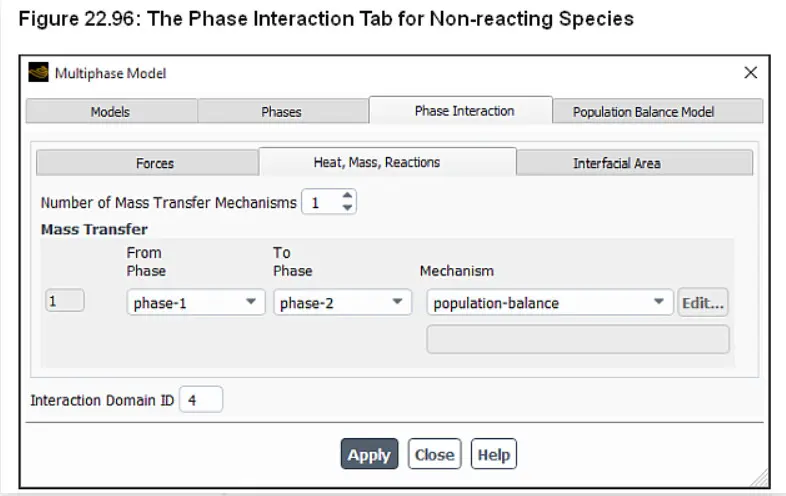Switch to the Models tab
786x496 pixels.
[110, 111]
